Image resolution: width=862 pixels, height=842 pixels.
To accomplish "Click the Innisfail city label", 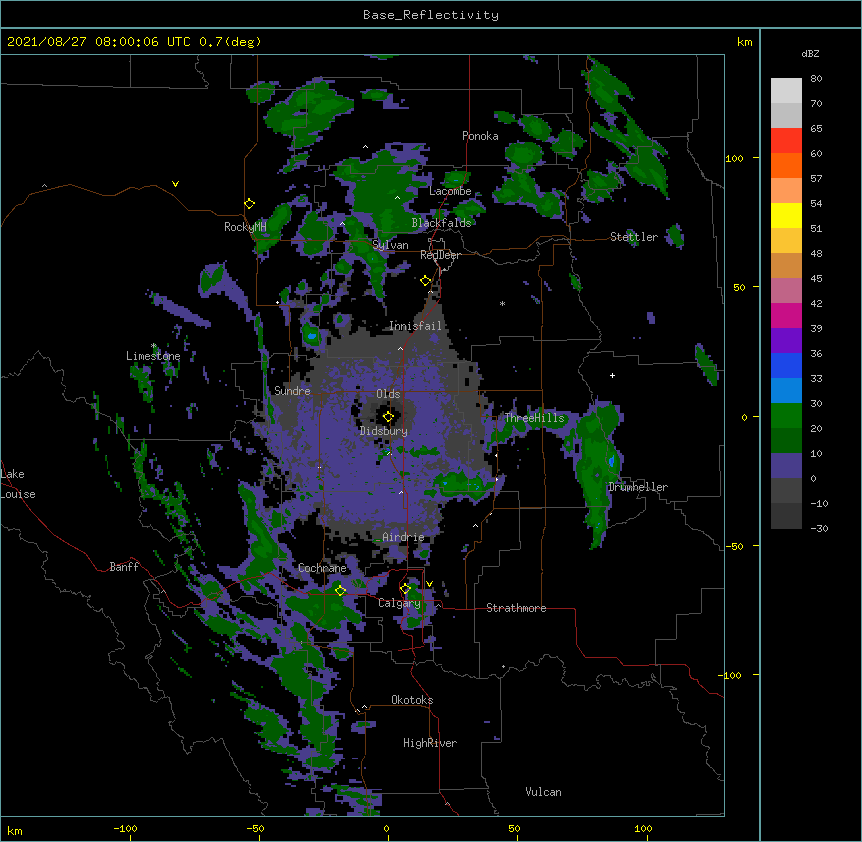I will (x=416, y=326).
